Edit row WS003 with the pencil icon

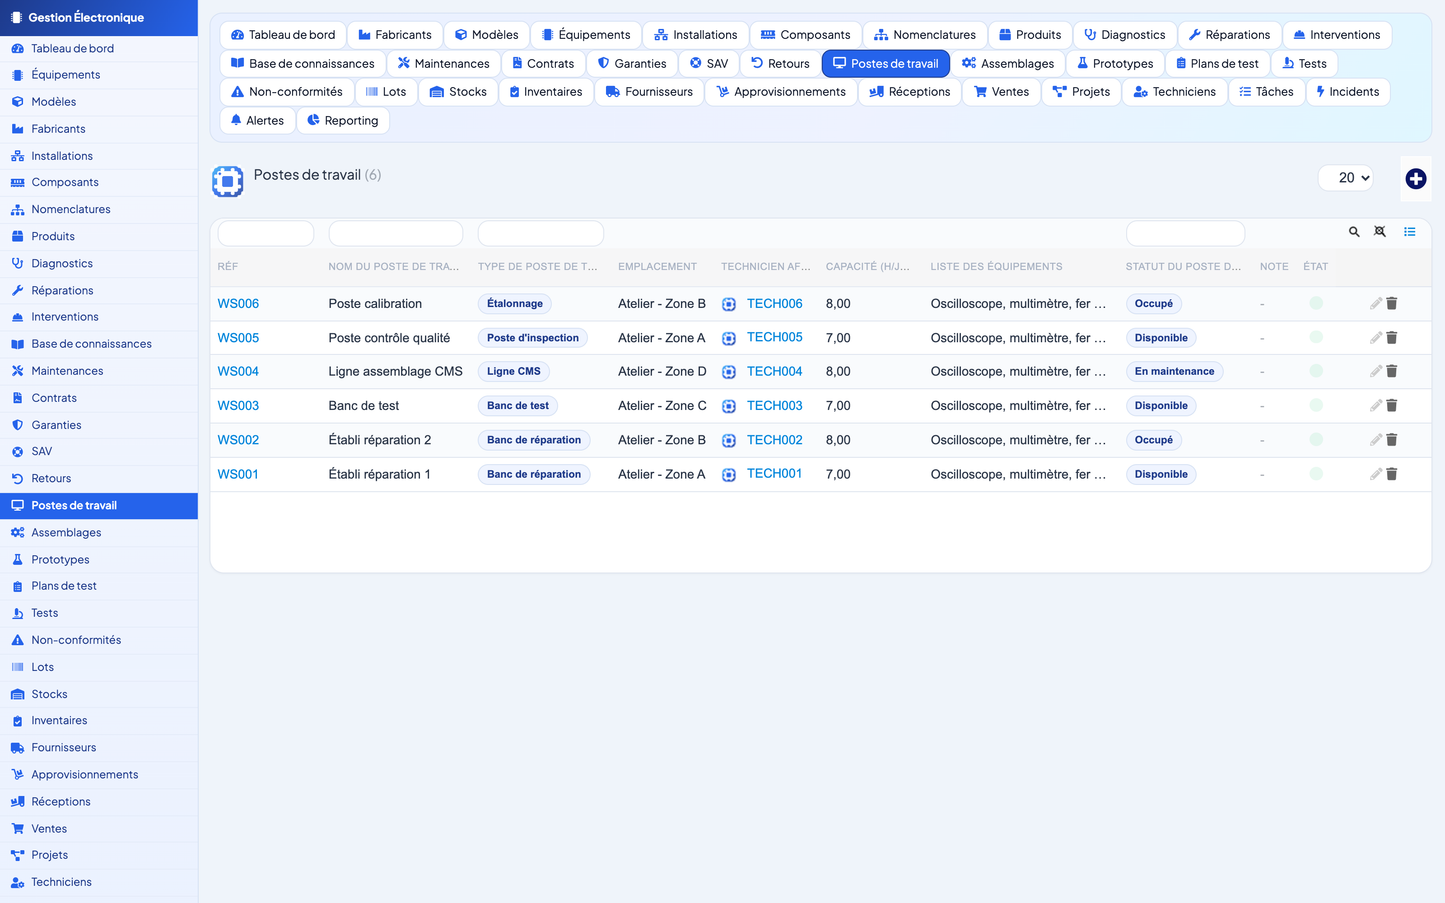click(x=1376, y=406)
